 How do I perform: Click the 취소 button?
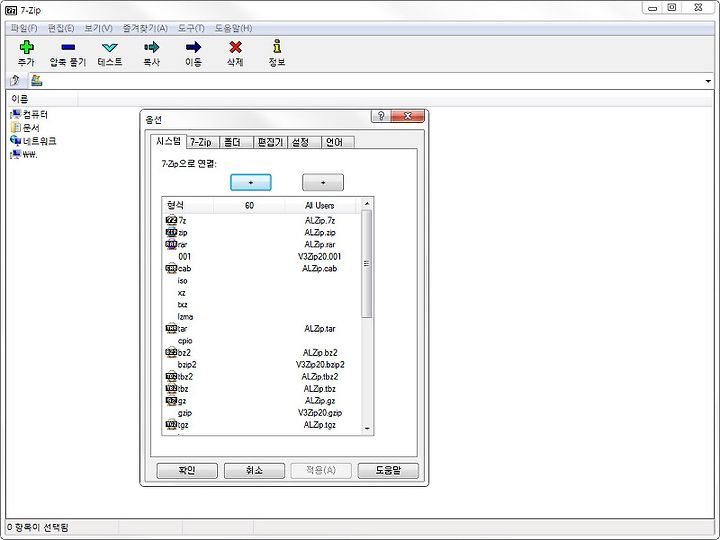254,470
